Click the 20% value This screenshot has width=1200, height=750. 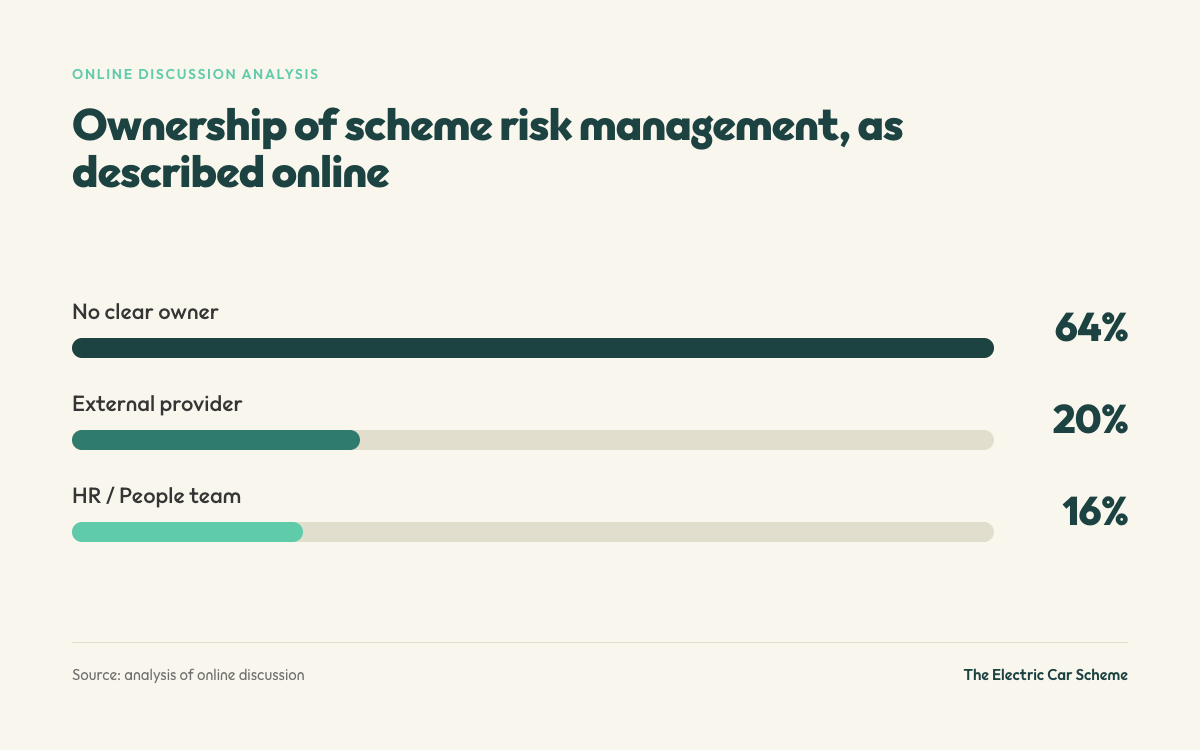[x=1090, y=420]
